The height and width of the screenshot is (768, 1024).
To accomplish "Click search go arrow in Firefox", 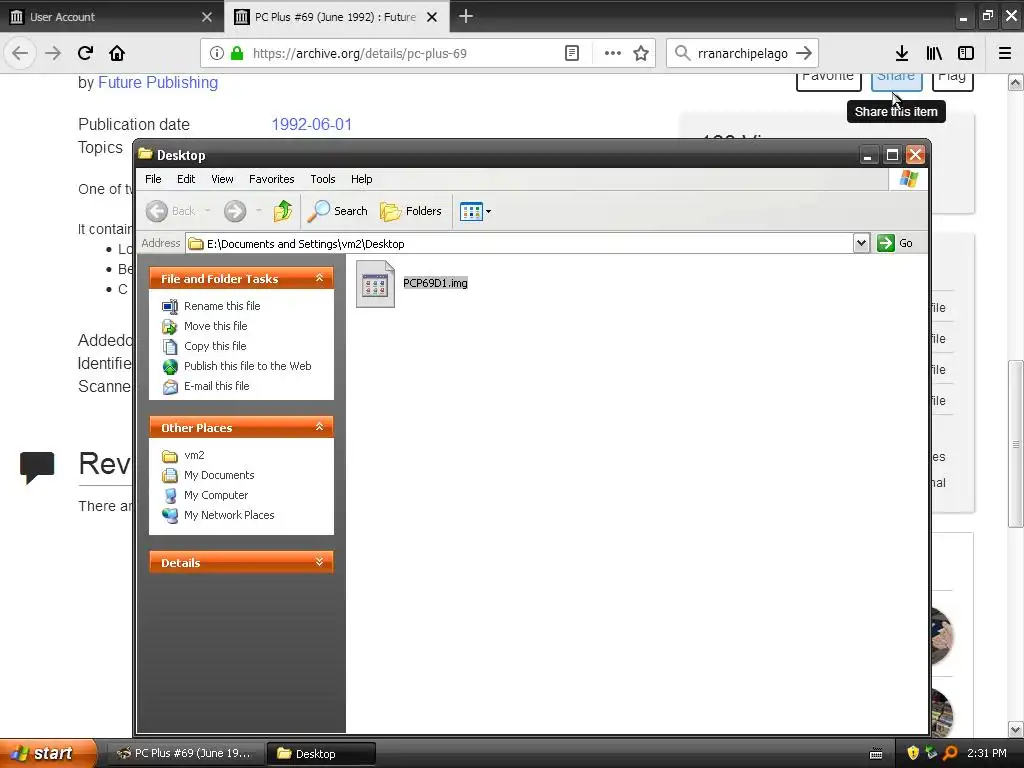I will (x=804, y=53).
